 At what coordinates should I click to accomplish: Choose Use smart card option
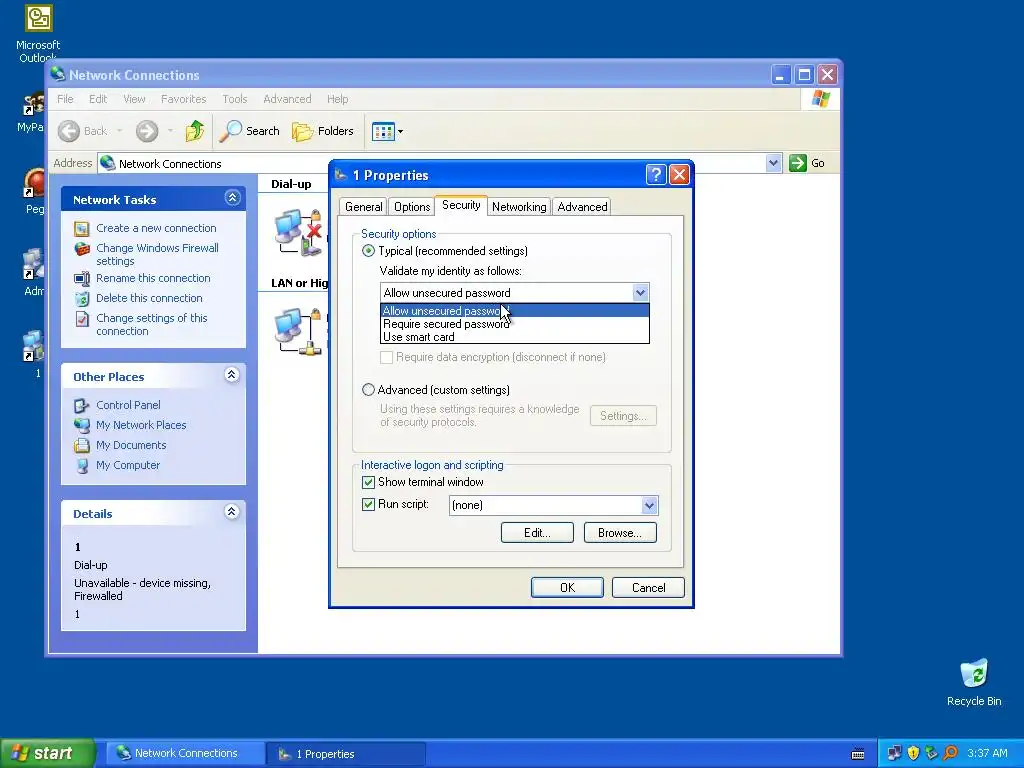tap(515, 337)
